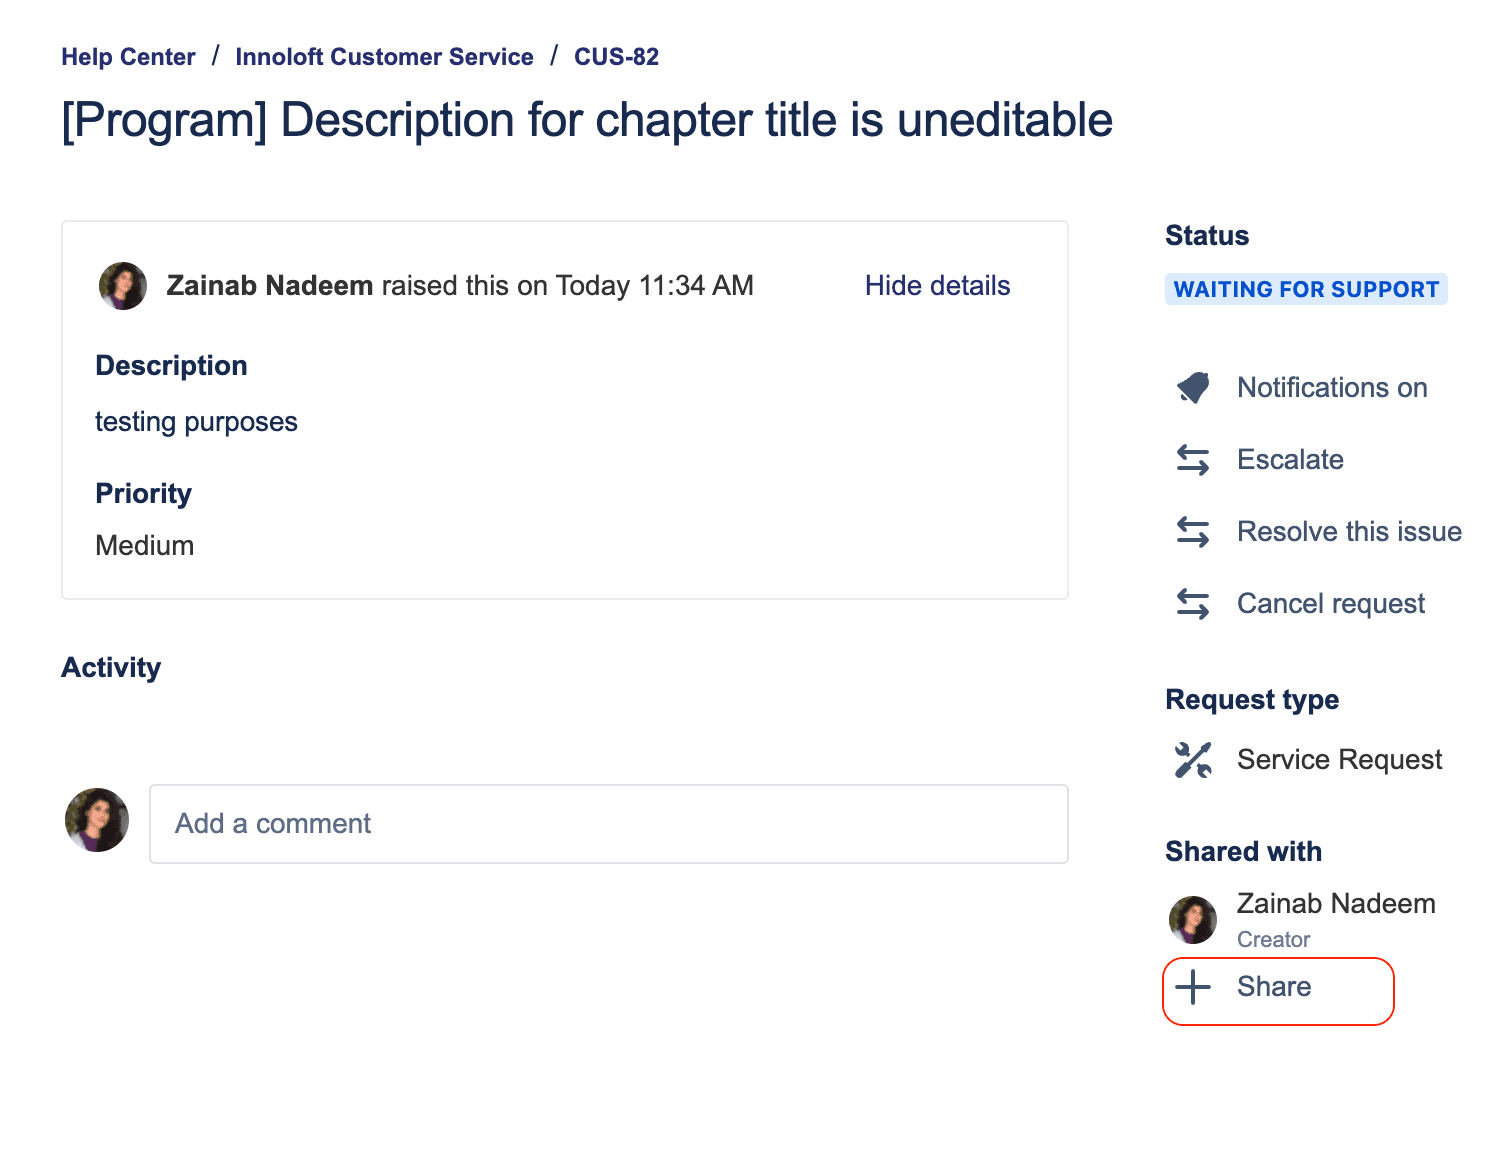The height and width of the screenshot is (1152, 1508).
Task: Click the name Zainab Nadeem under Shared with
Action: 1335,904
